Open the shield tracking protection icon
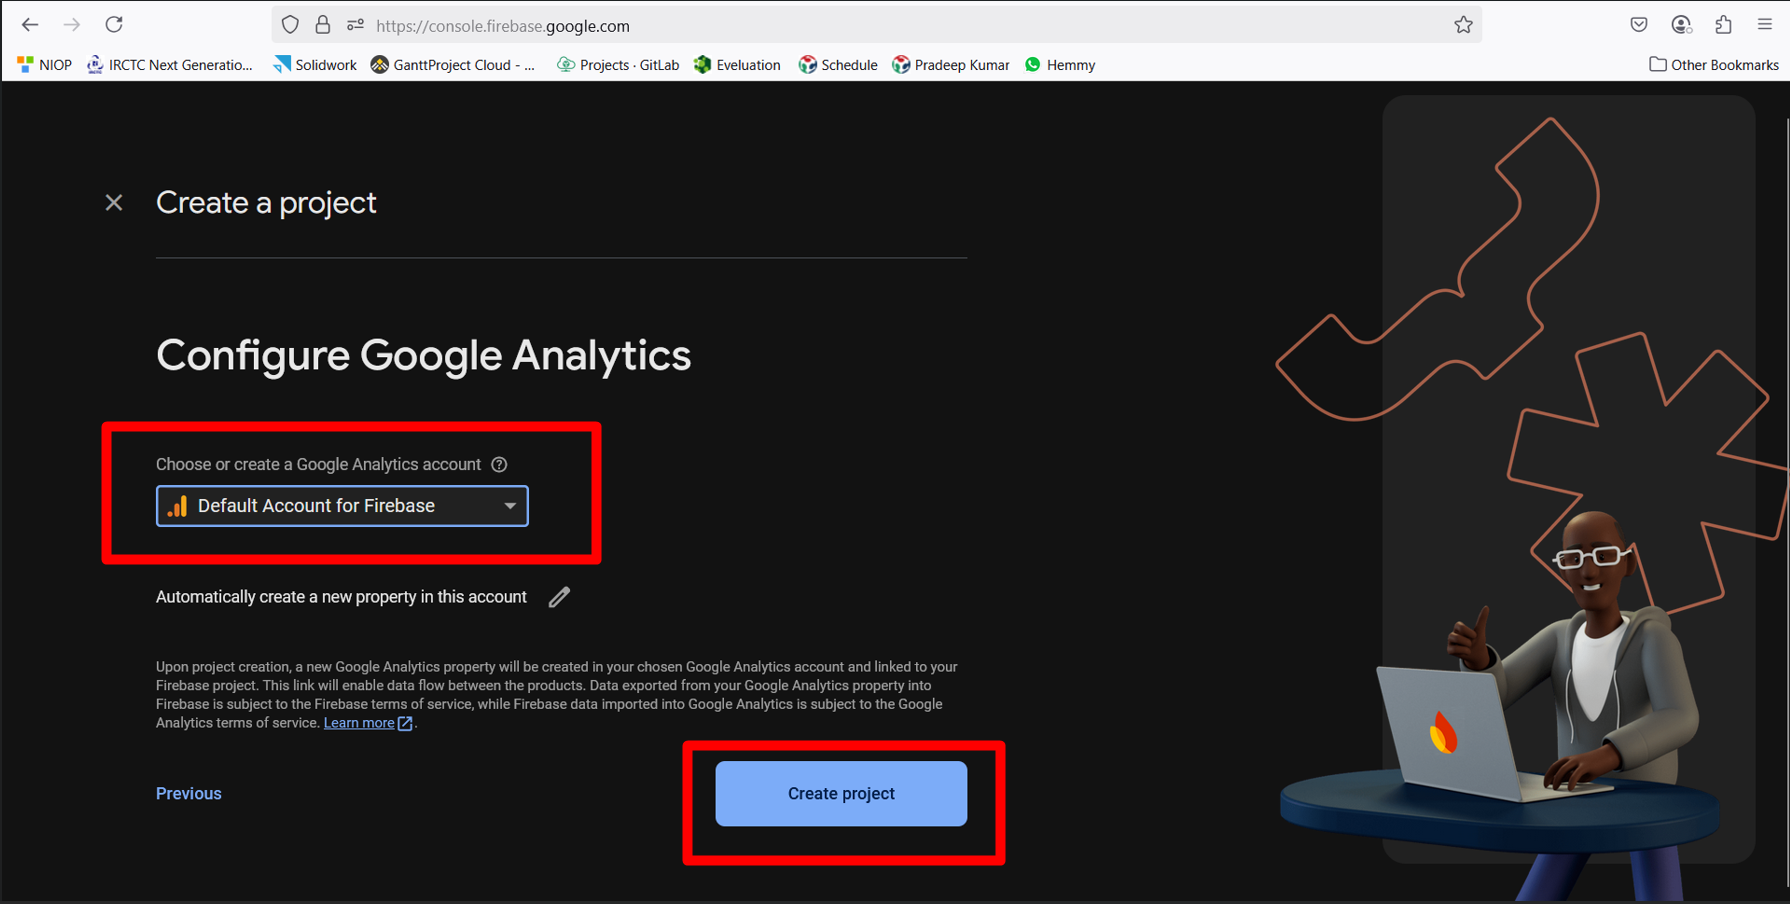 (x=290, y=25)
